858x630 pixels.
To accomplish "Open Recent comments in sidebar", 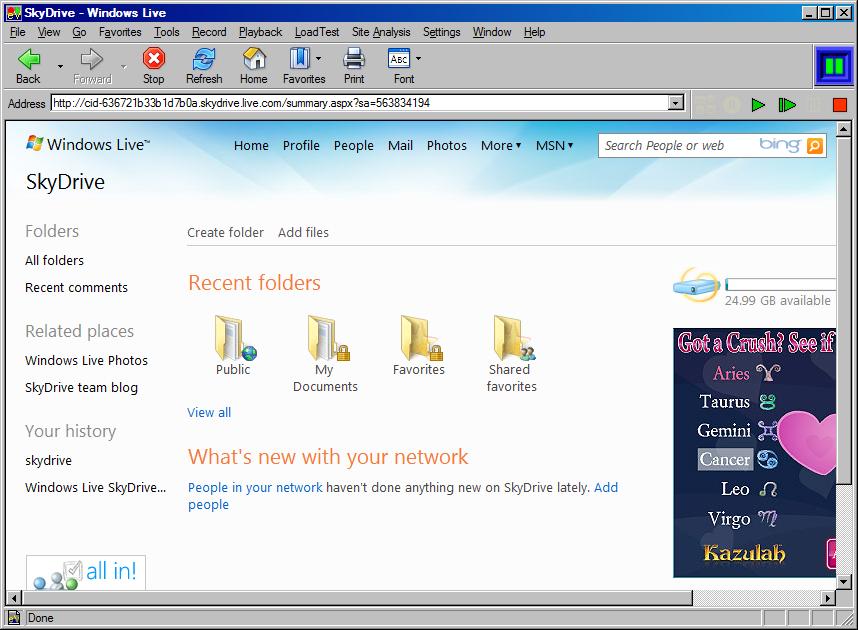I will coord(76,288).
